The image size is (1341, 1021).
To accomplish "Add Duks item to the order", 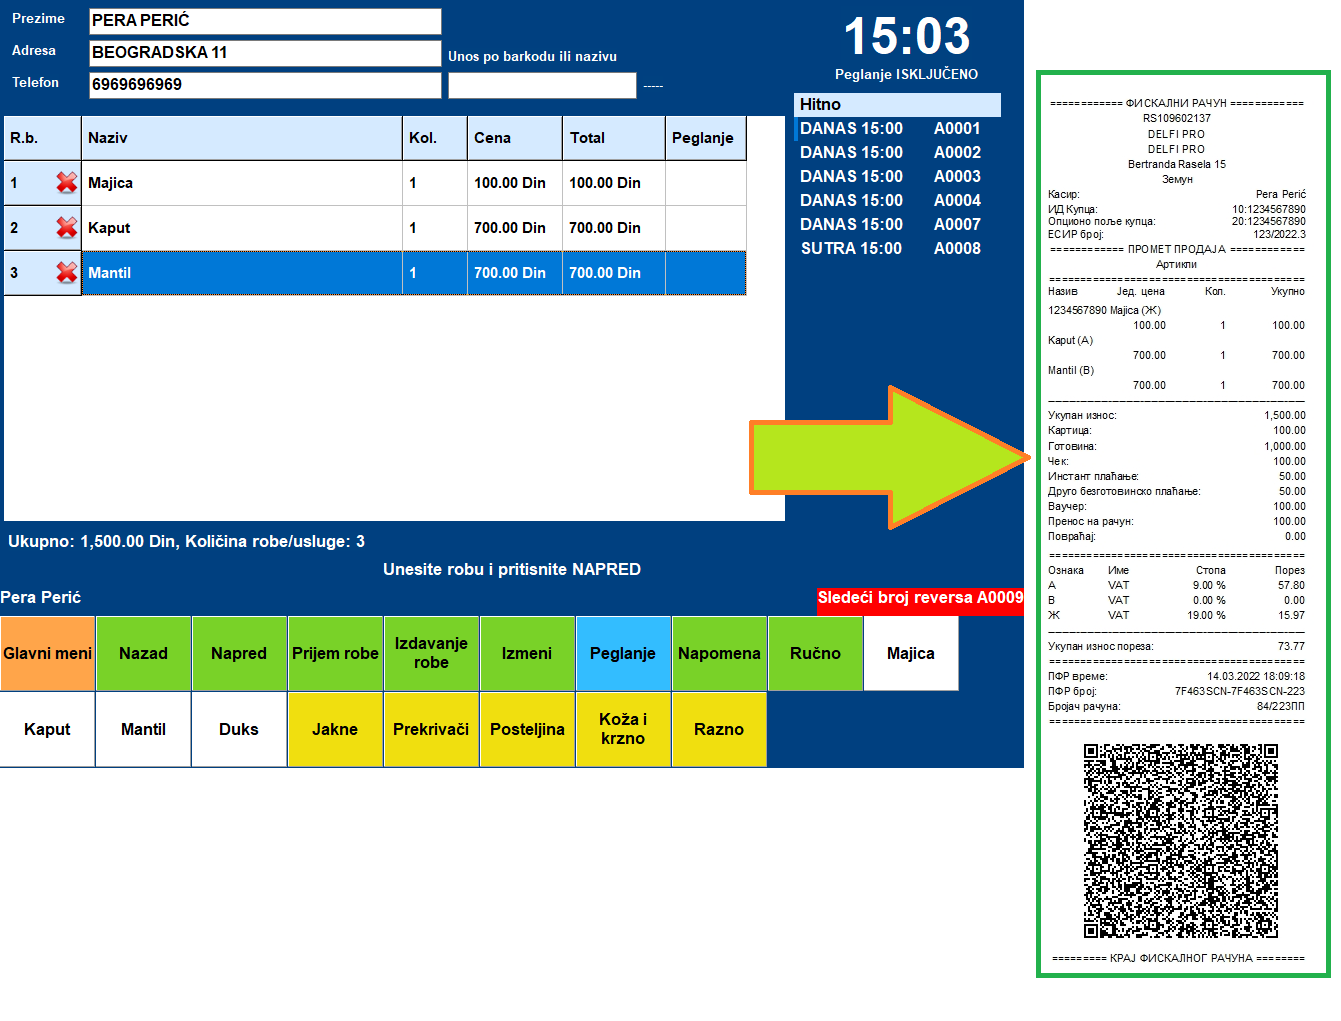I will point(239,730).
